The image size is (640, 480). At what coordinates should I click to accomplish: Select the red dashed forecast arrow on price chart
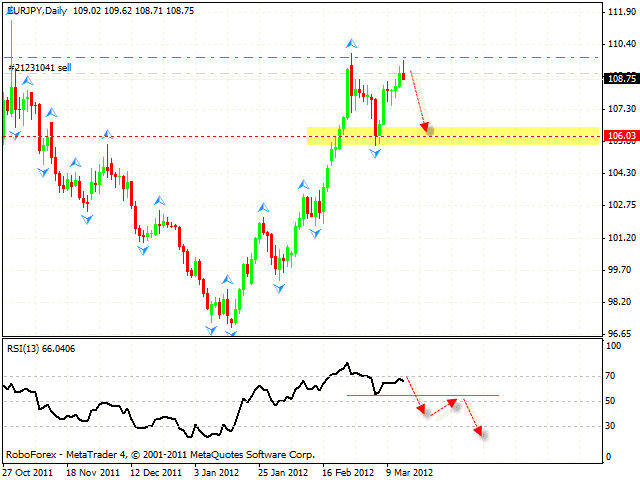[418, 100]
